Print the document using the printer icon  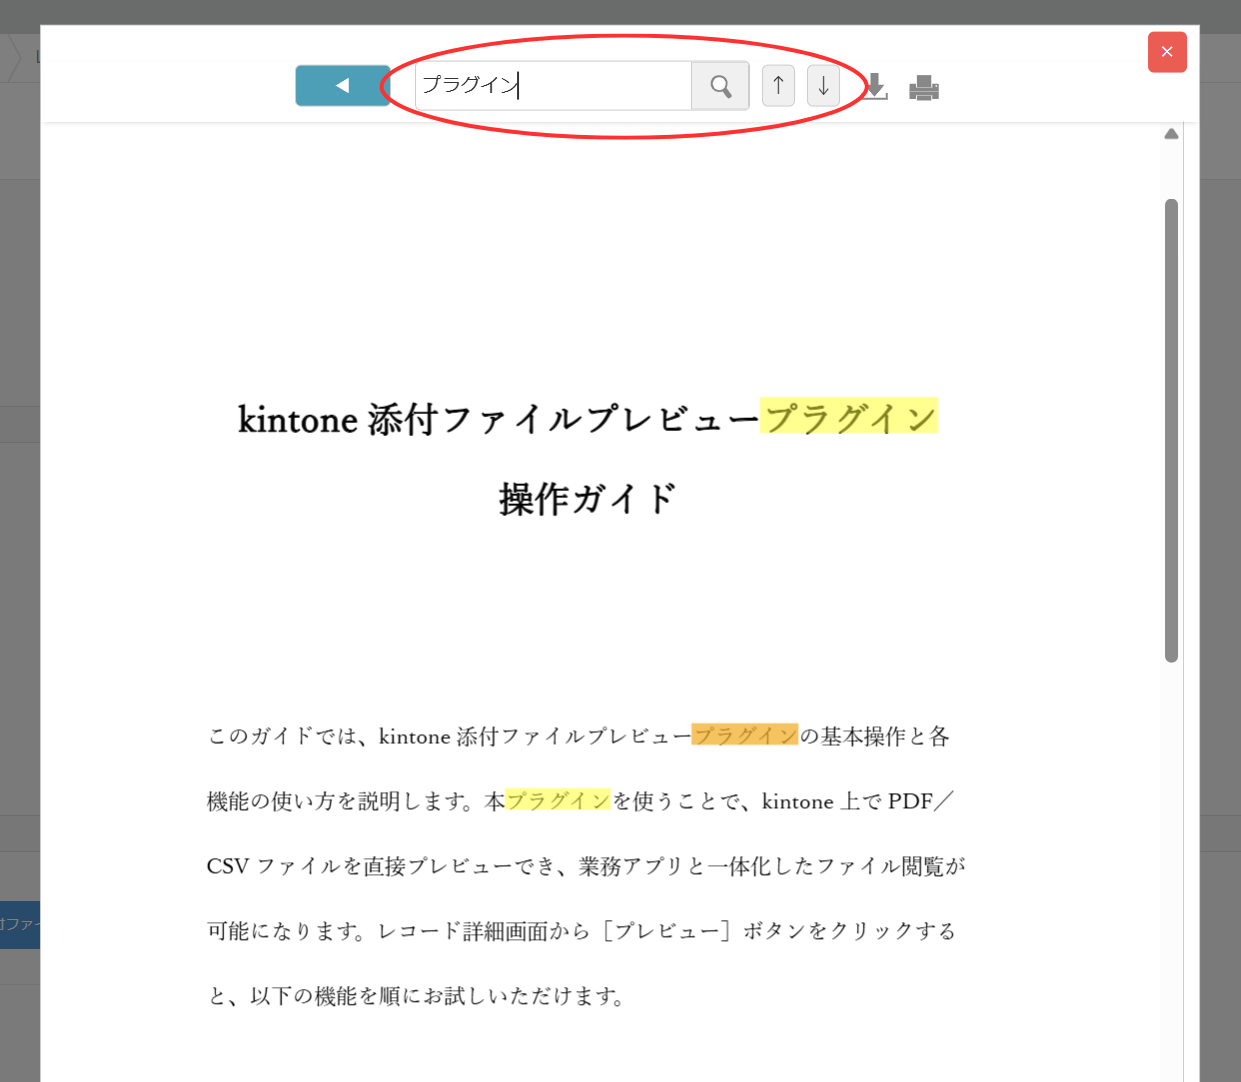point(924,88)
